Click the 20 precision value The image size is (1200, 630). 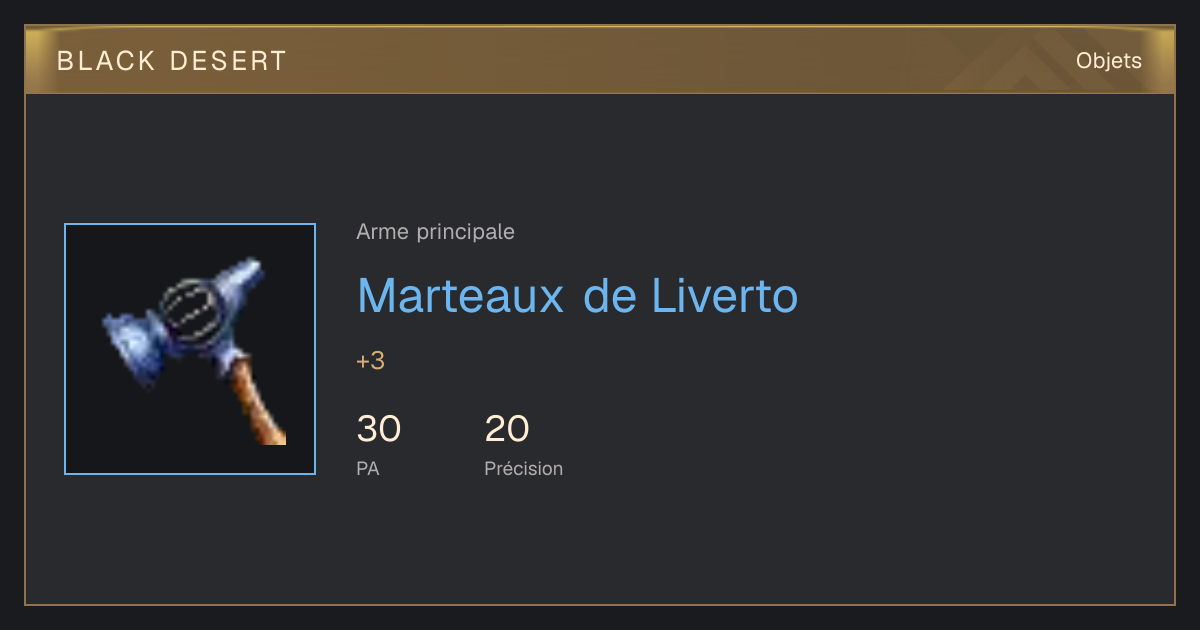(507, 429)
